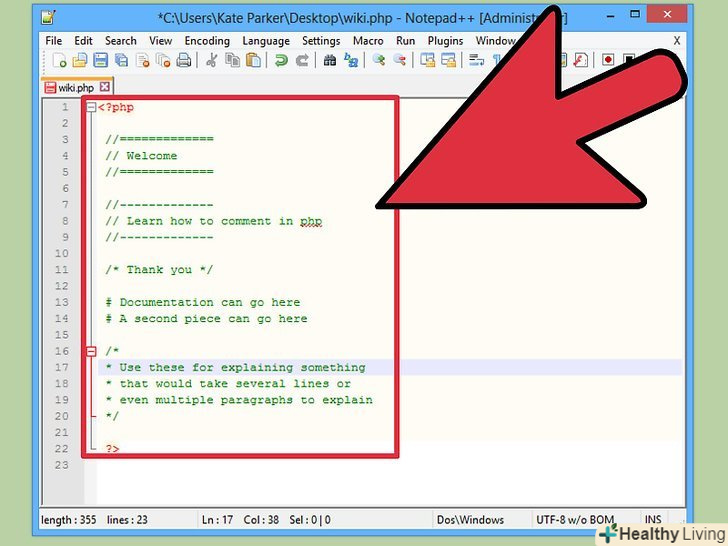Viewport: 728px width, 546px height.
Task: Toggle INS insert mode in status bar
Action: point(653,520)
